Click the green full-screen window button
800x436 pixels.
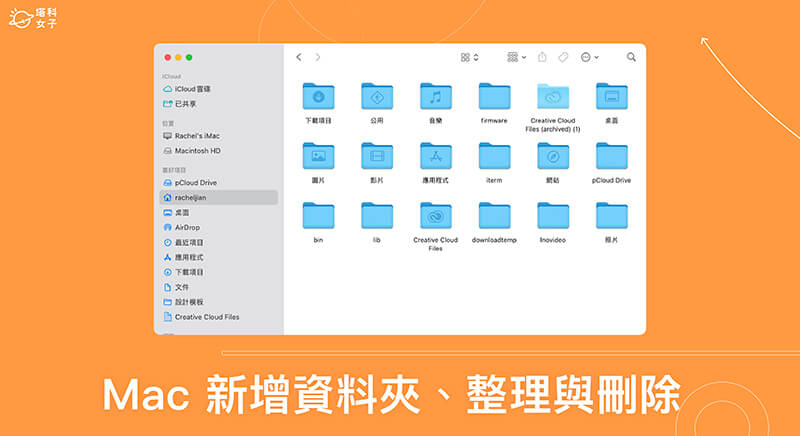point(189,58)
